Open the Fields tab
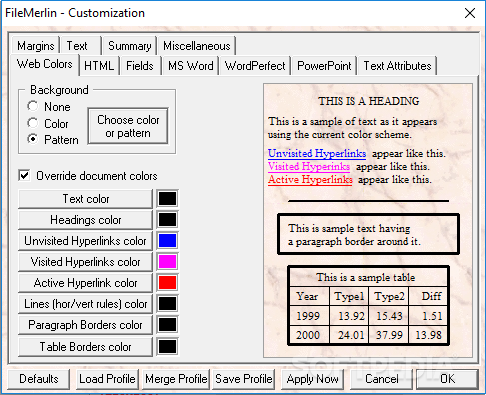Image resolution: width=486 pixels, height=395 pixels. click(140, 66)
